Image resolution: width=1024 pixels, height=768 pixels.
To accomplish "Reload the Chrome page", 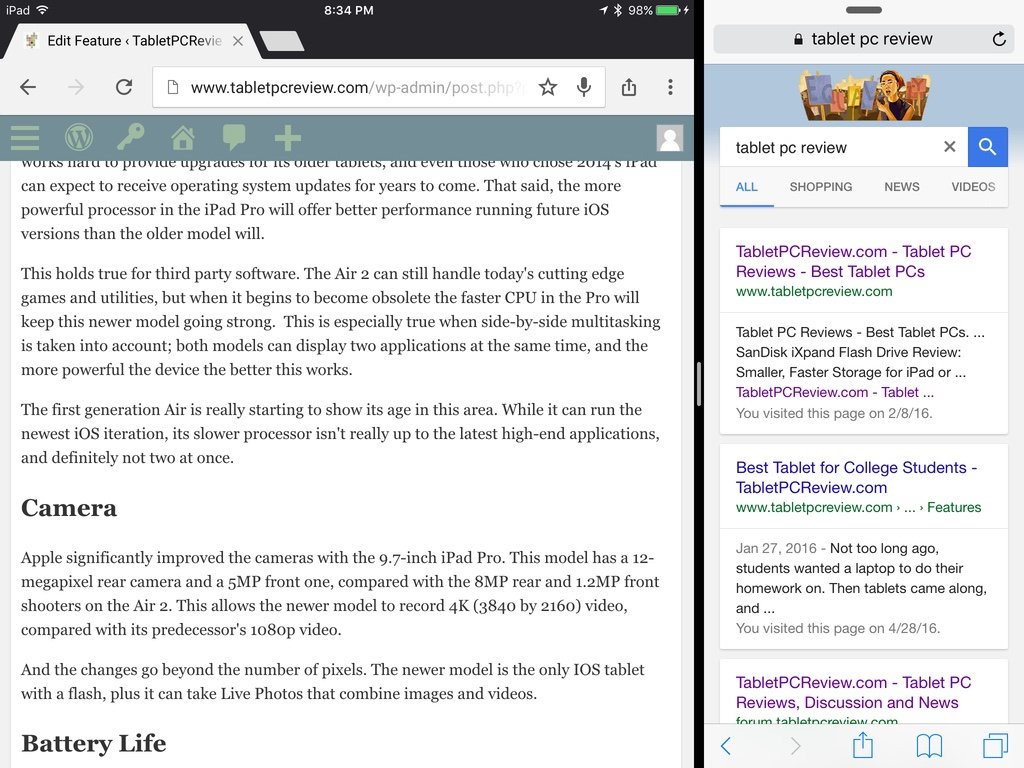I will pos(124,87).
